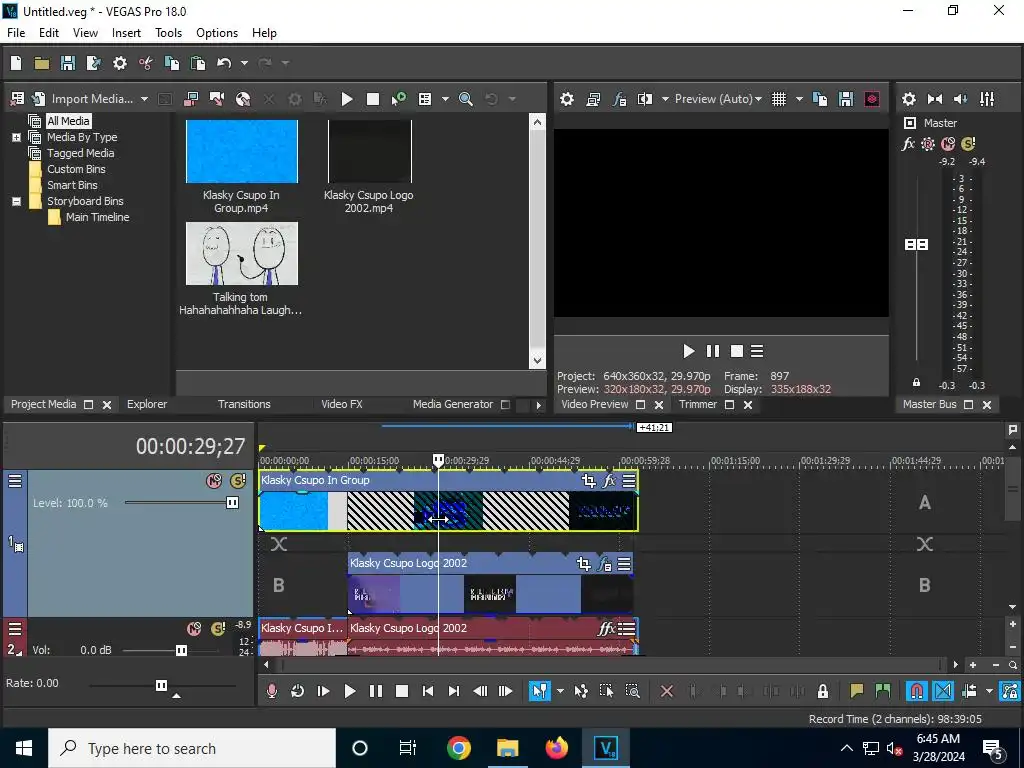Switch to the Video FX tab

point(342,404)
